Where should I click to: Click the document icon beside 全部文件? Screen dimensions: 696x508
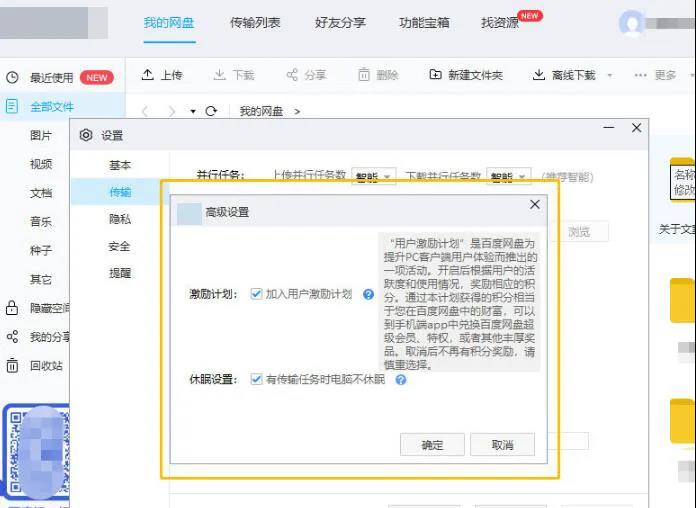[12, 107]
